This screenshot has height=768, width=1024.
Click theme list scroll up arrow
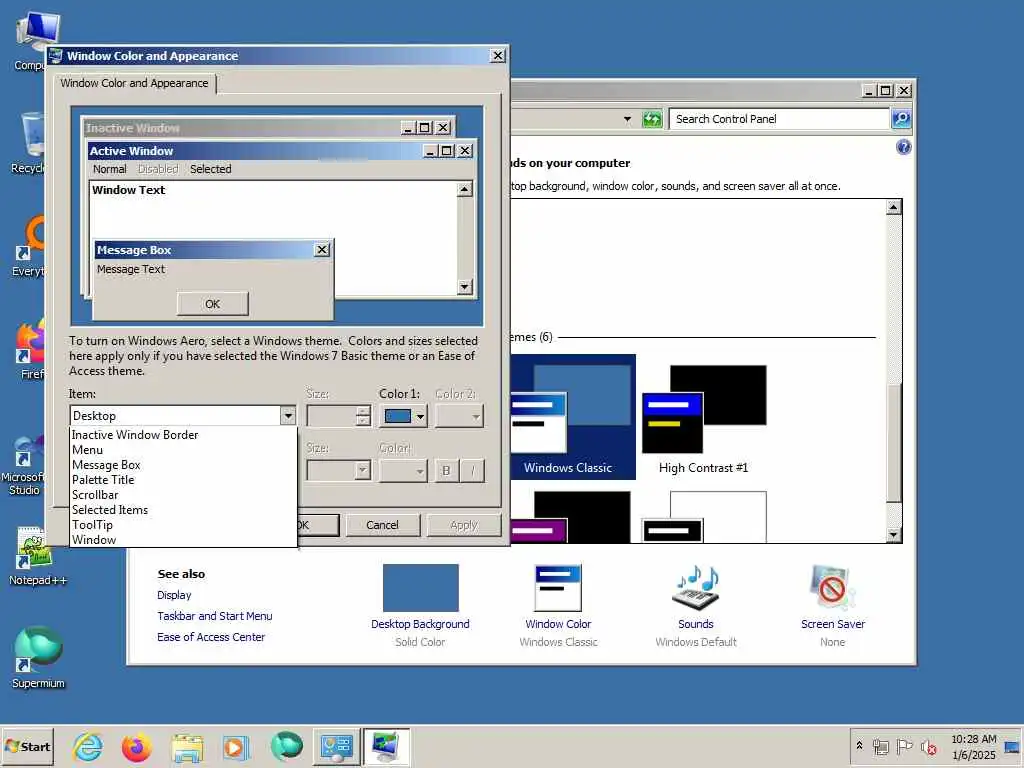(893, 208)
